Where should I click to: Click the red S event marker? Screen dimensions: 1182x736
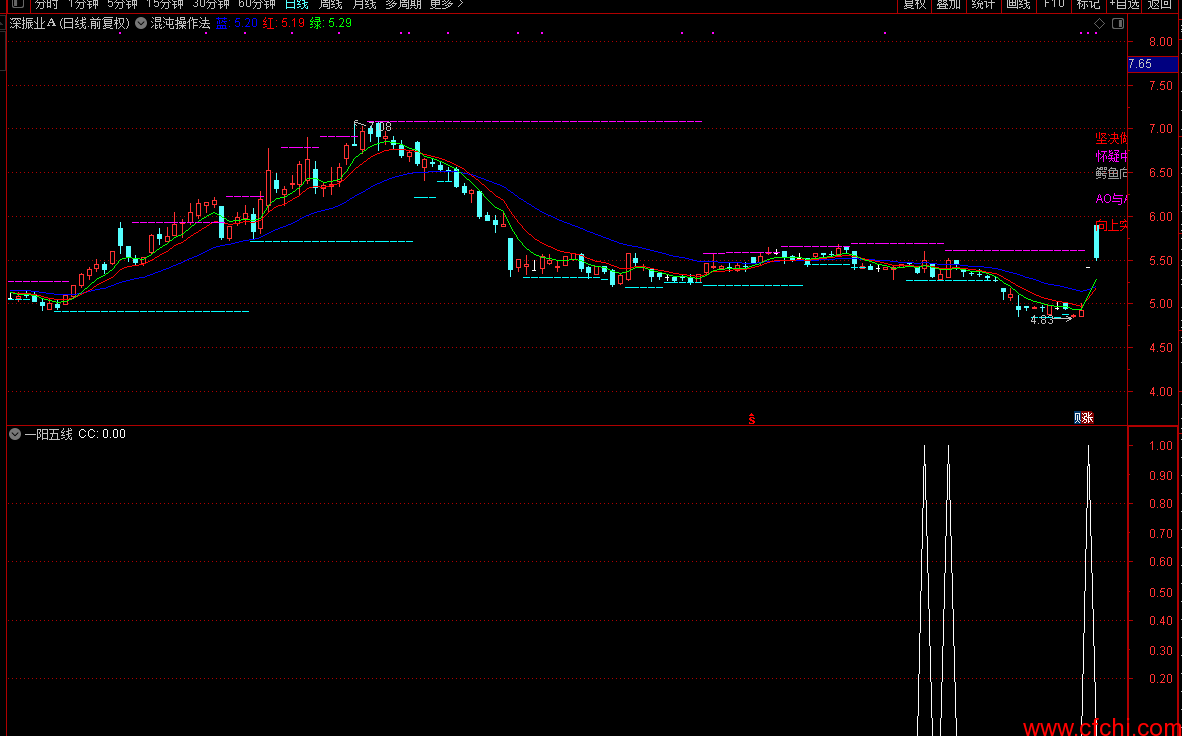pyautogui.click(x=751, y=419)
